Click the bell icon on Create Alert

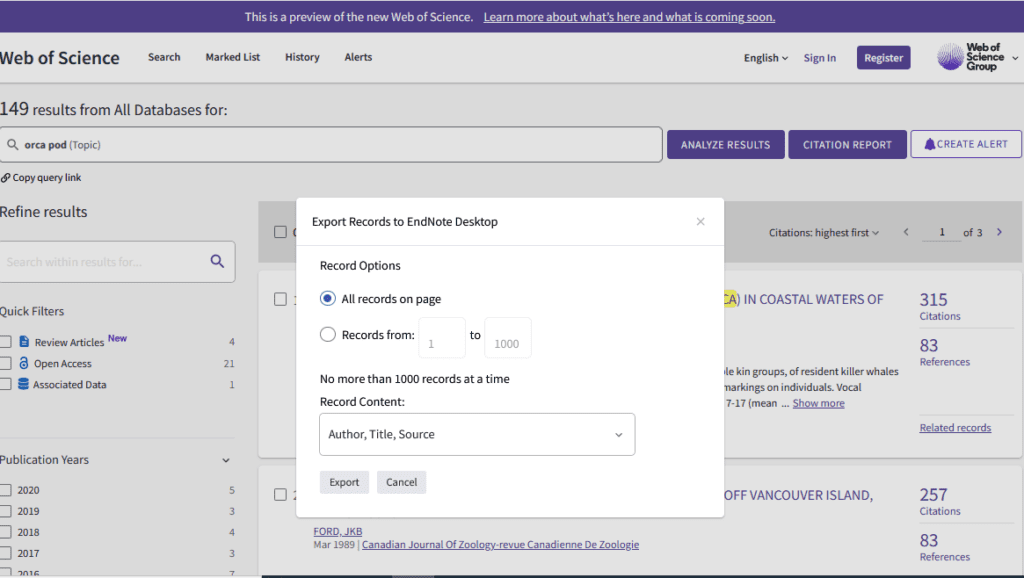(930, 144)
